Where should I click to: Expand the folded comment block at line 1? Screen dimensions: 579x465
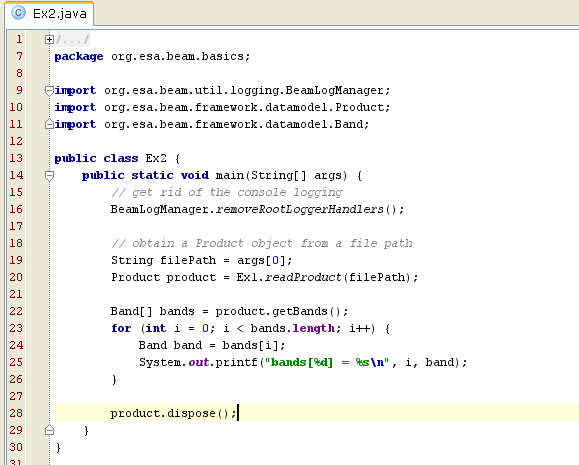49,40
